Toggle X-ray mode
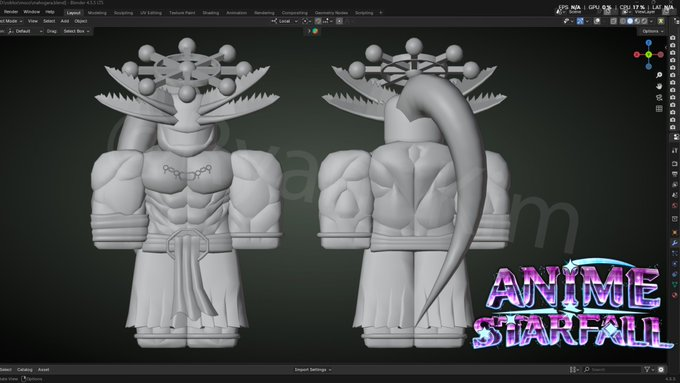The height and width of the screenshot is (383, 680). click(x=613, y=21)
